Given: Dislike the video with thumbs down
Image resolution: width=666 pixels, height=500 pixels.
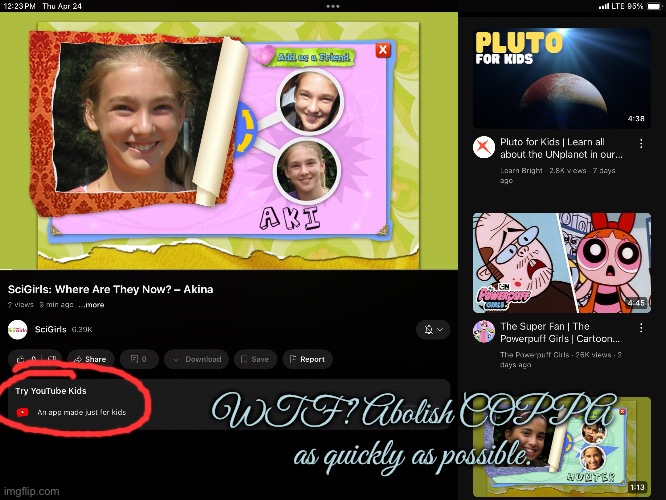Looking at the screenshot, I should pos(51,359).
